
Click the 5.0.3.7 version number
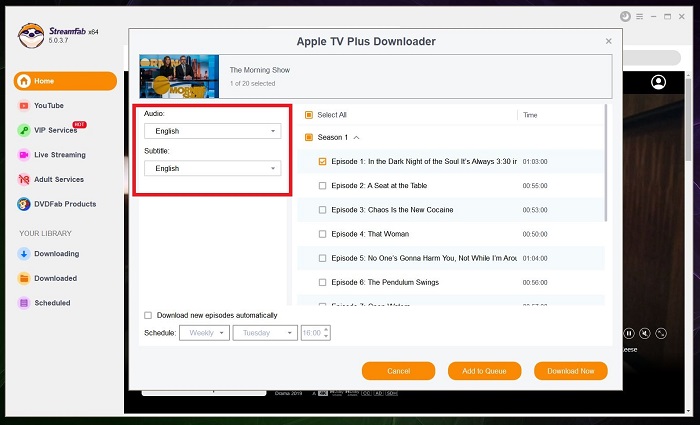point(58,41)
